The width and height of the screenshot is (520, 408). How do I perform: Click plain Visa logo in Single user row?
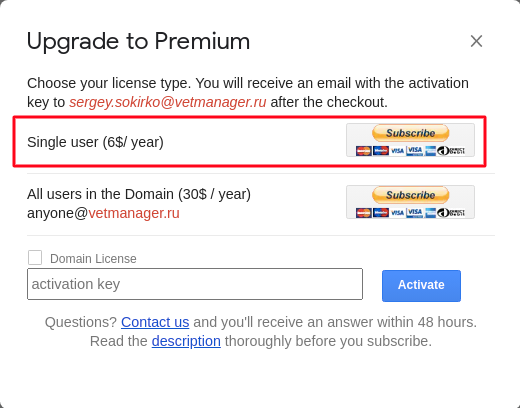click(397, 151)
